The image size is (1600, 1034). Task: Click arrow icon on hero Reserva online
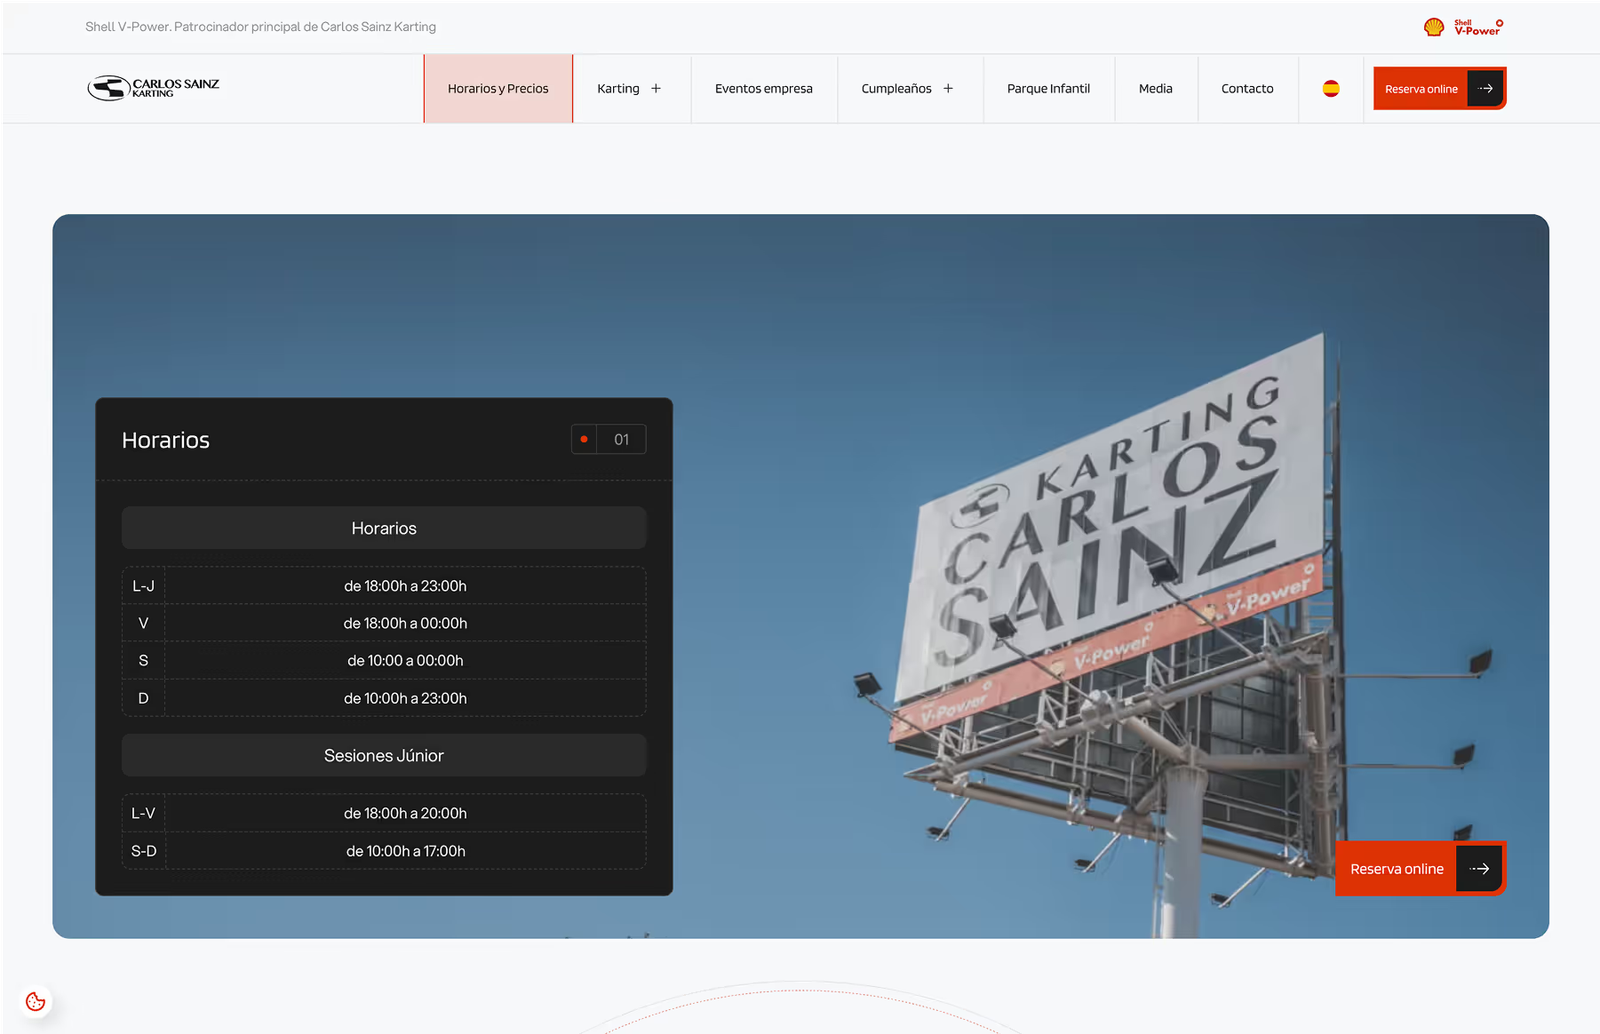pos(1479,869)
